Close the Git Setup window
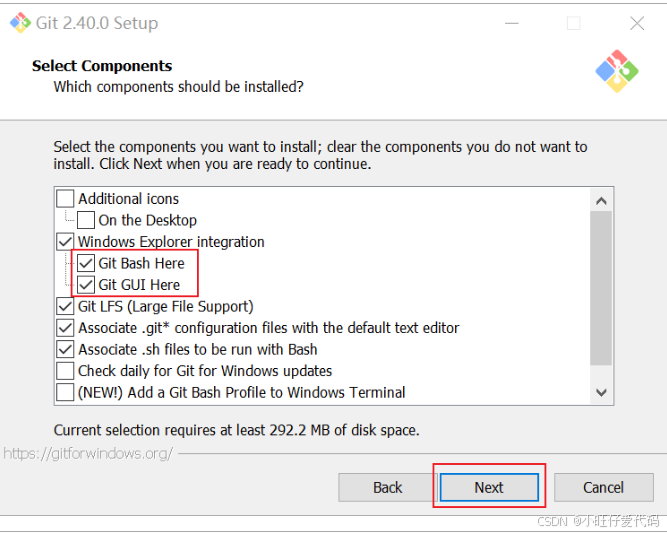 637,23
